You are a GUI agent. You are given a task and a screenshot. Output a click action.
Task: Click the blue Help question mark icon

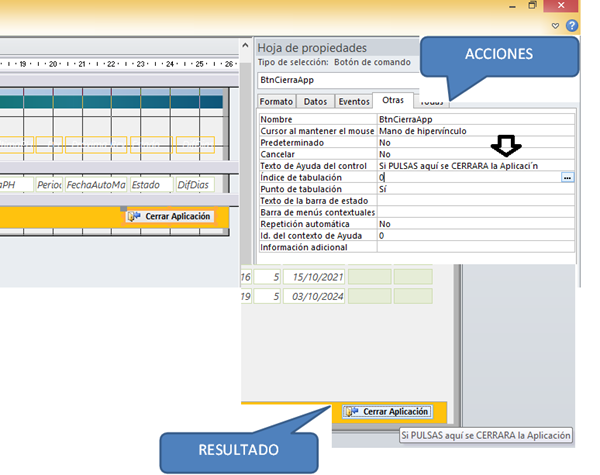[572, 27]
